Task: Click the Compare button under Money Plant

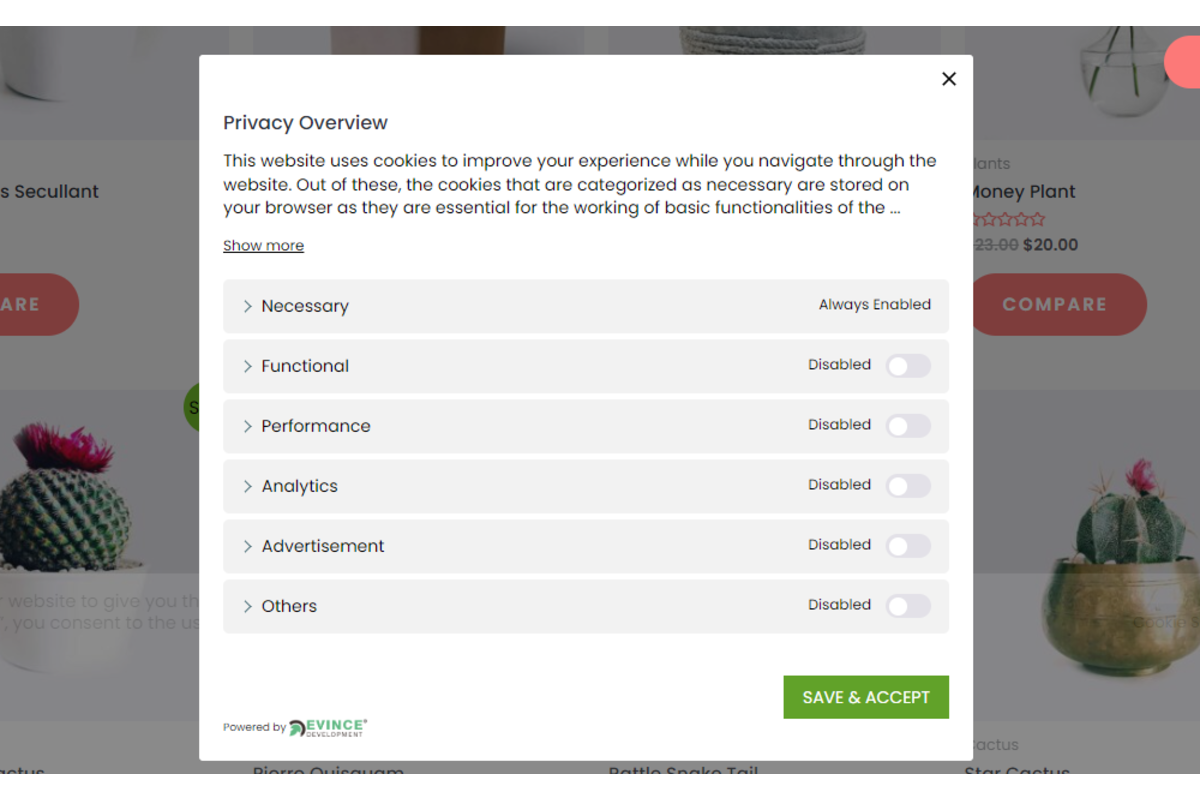Action: click(1058, 305)
